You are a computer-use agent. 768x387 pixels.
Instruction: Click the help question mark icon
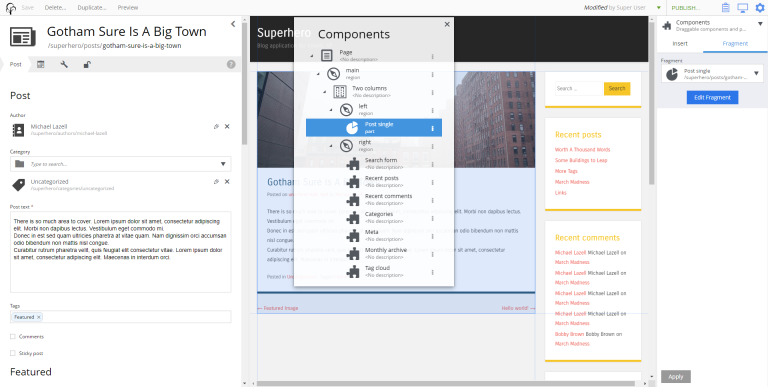pos(231,64)
